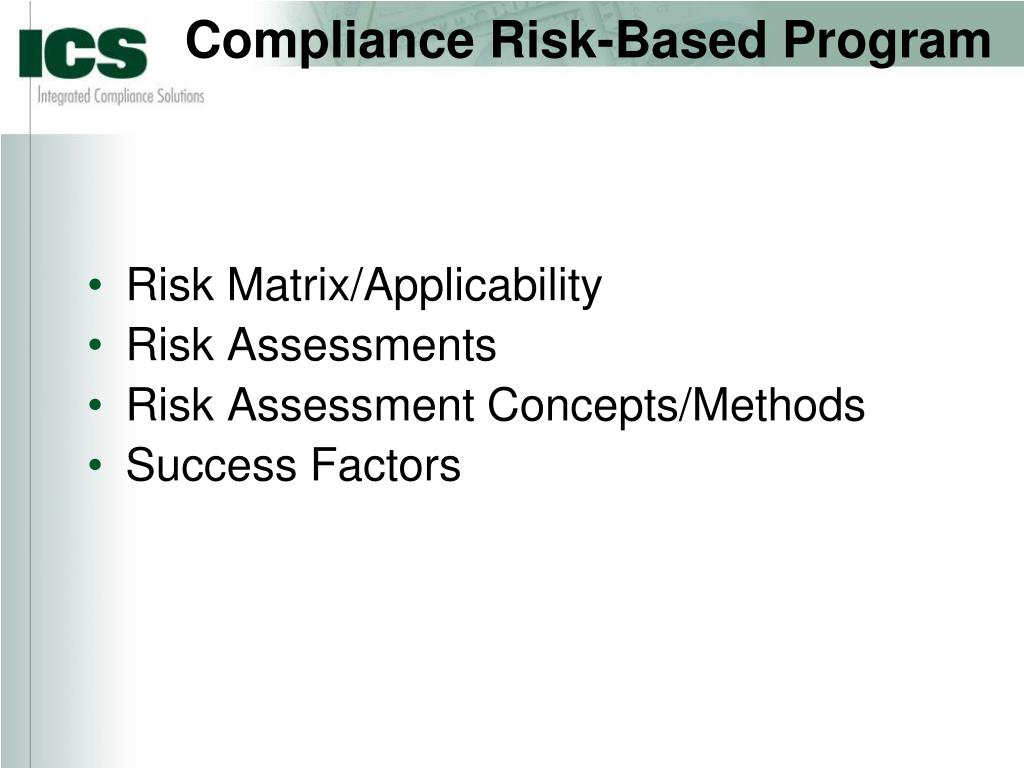
Task: Select the slide title Compliance Risk-Based Program
Action: coord(589,41)
